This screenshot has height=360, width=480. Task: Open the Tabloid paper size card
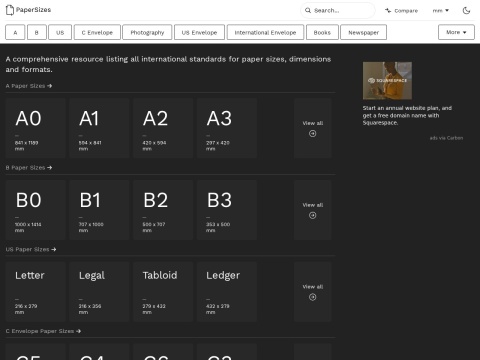pyautogui.click(x=163, y=292)
